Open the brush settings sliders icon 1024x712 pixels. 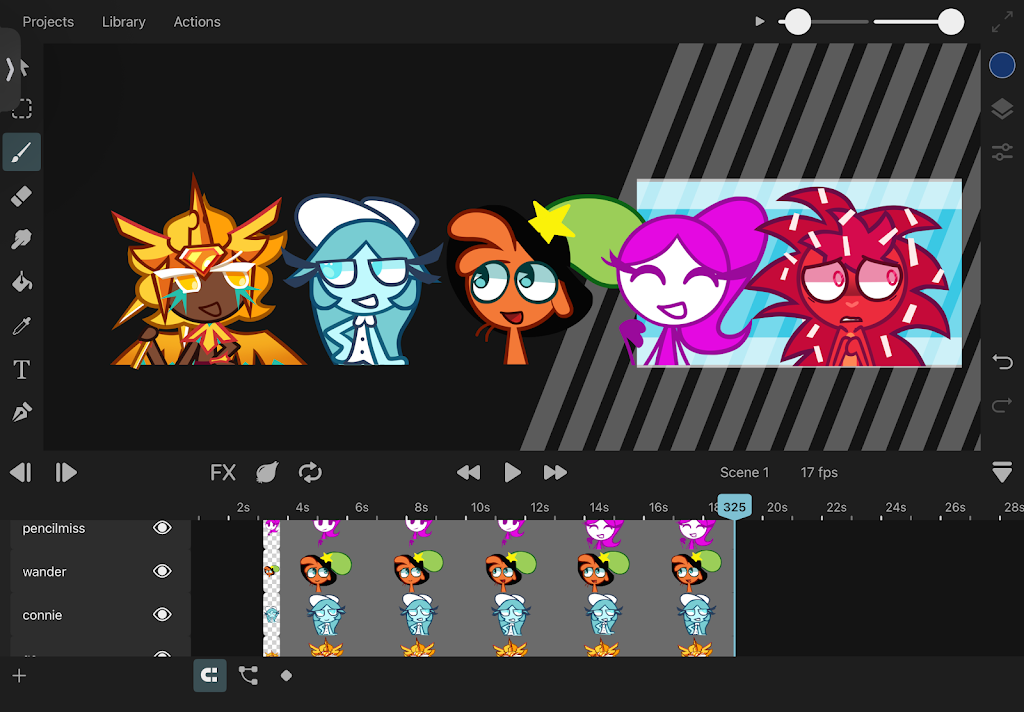(1002, 152)
